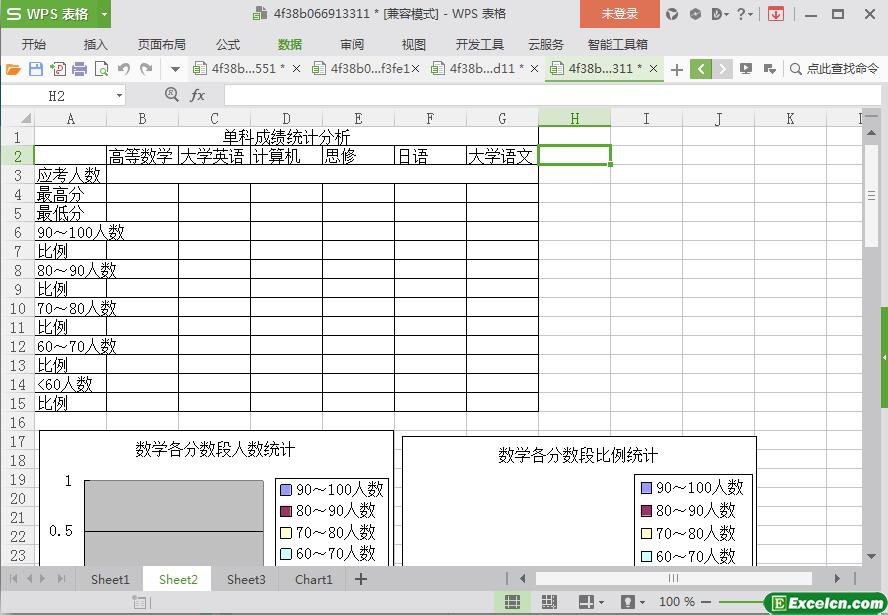888x615 pixels.
Task: Open the 页面布局 ribbon tab
Action: (x=161, y=44)
